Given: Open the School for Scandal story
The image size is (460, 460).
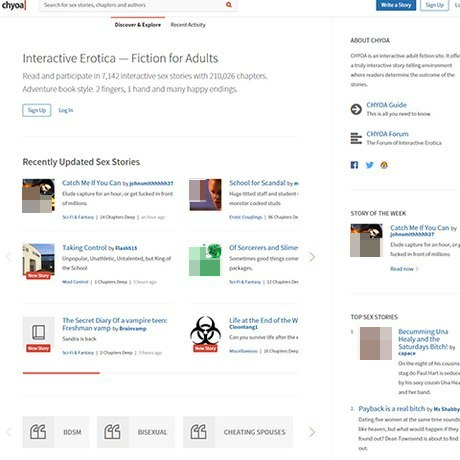Looking at the screenshot, I should point(257,183).
